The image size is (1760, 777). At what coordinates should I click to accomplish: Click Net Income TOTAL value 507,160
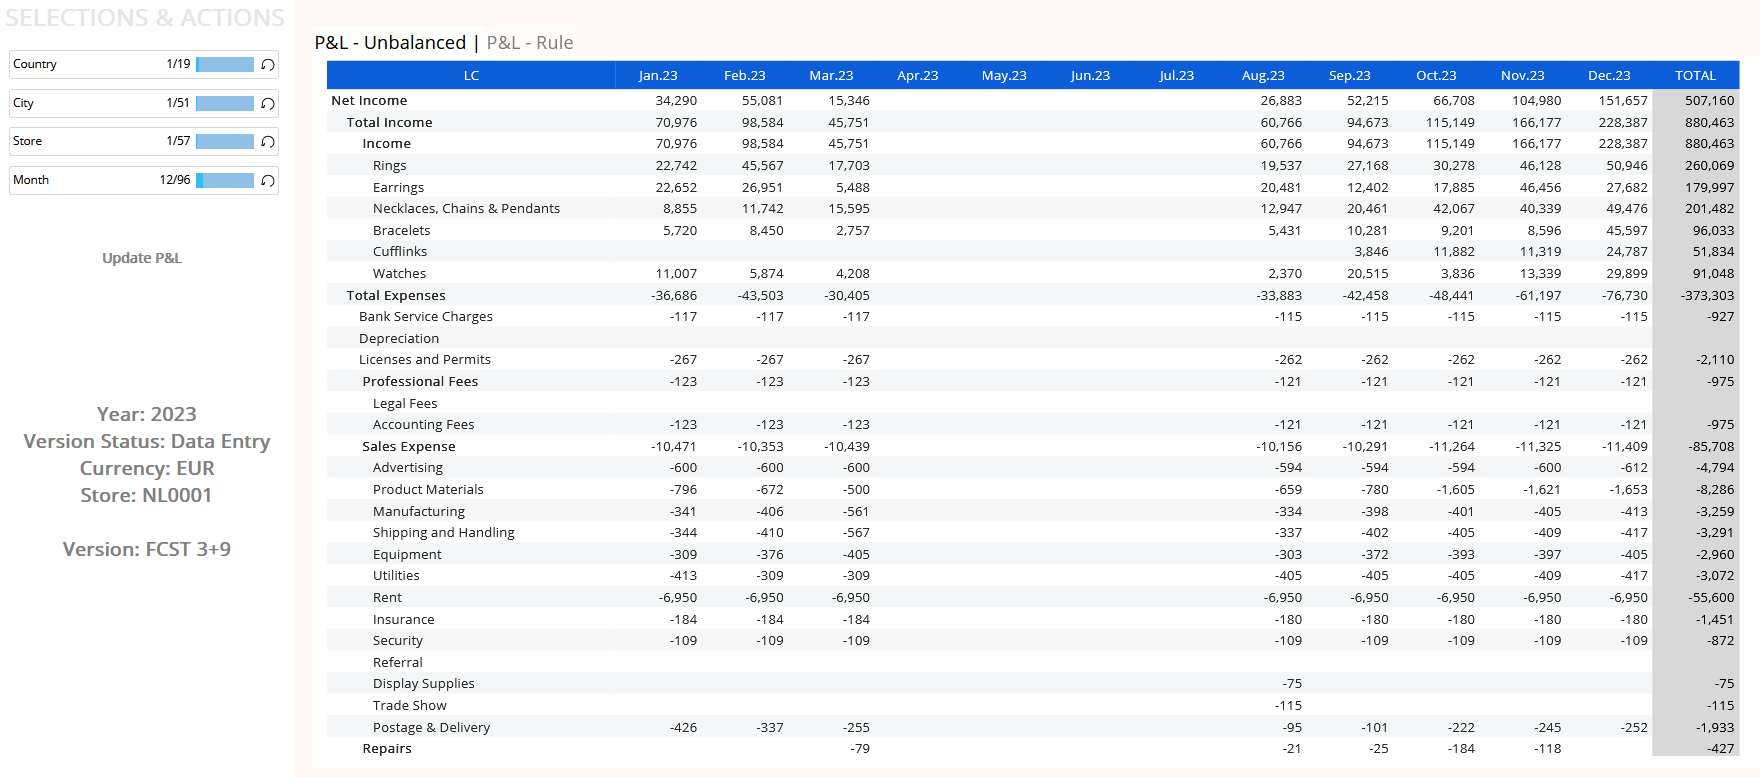click(1709, 101)
